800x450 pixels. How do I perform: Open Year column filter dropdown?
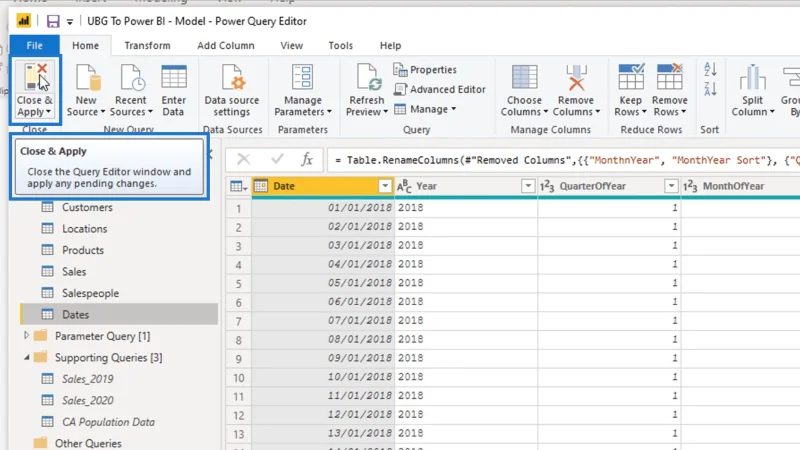(x=528, y=186)
